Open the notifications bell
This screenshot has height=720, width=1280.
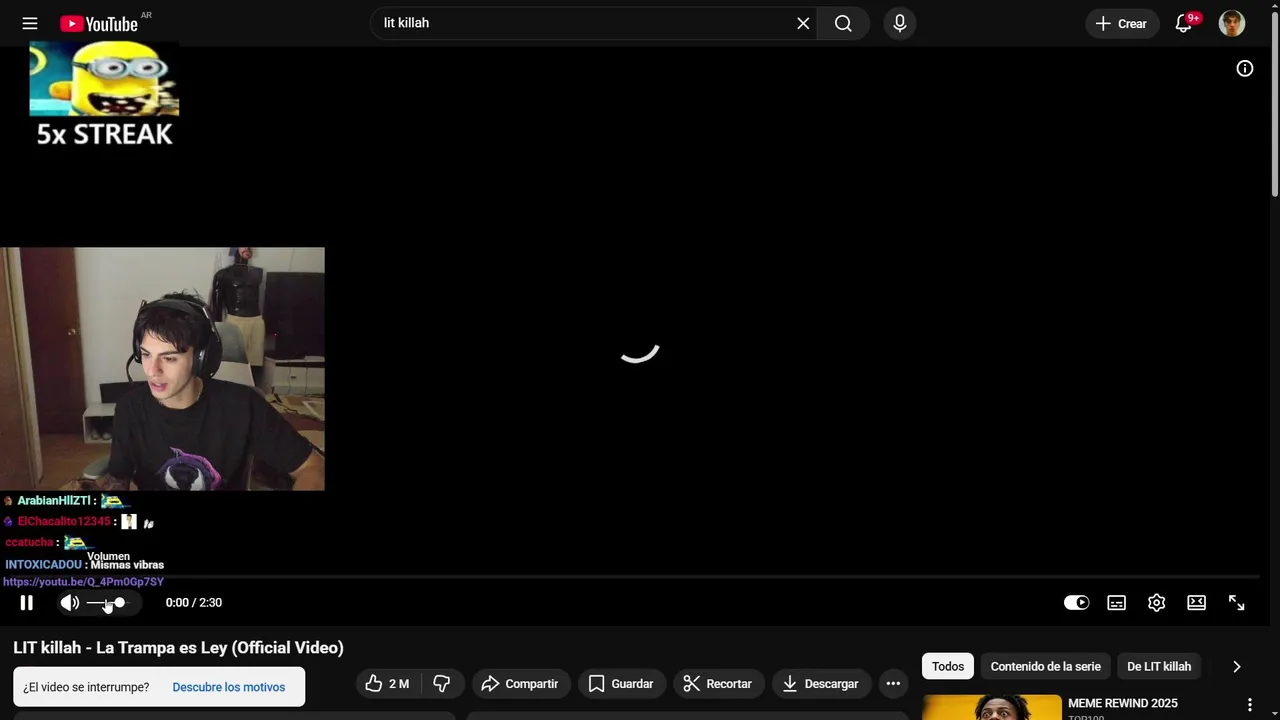point(1184,23)
